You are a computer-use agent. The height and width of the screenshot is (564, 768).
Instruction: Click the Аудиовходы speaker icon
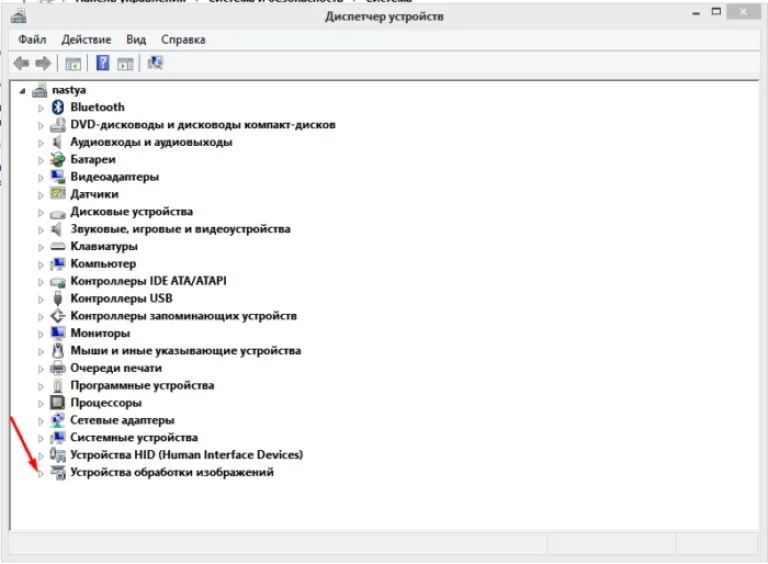(57, 142)
